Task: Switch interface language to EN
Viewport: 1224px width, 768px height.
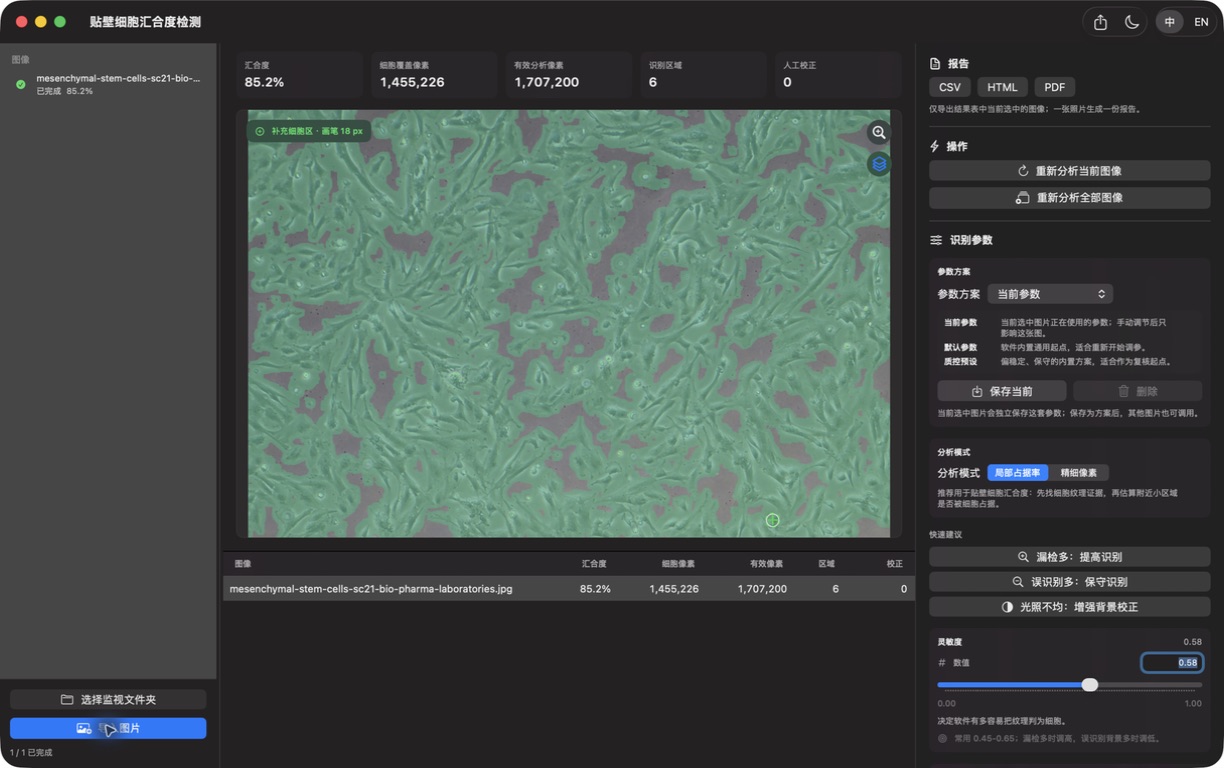Action: pyautogui.click(x=1201, y=22)
